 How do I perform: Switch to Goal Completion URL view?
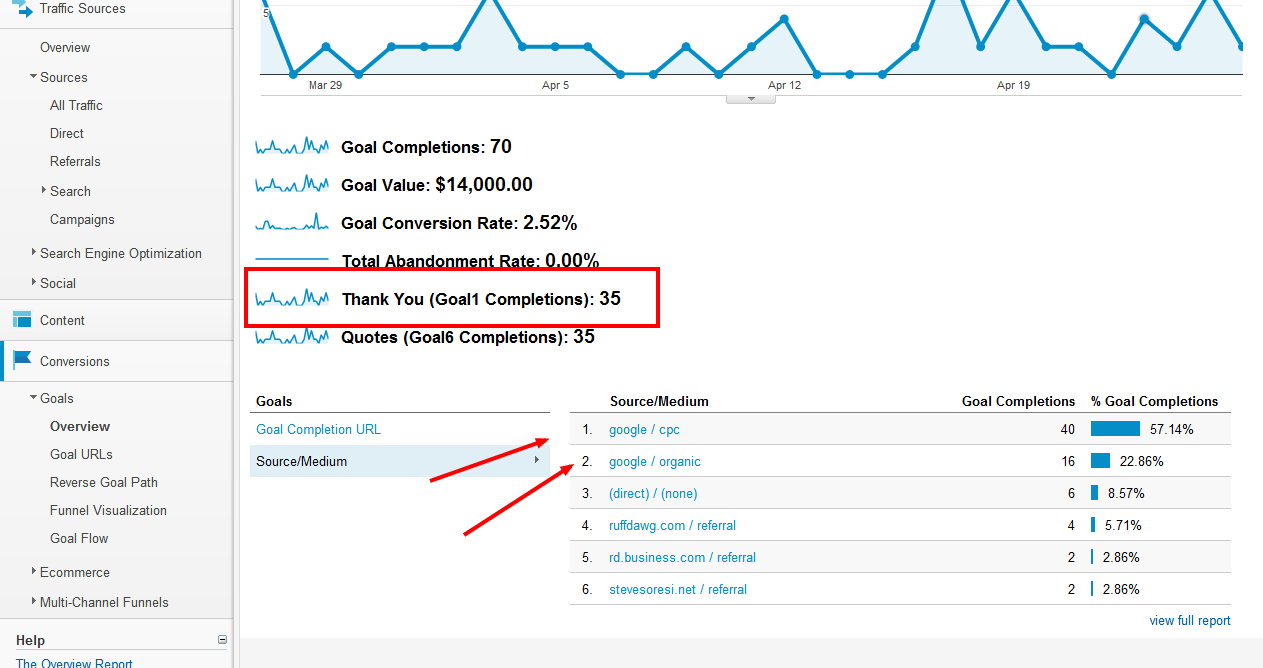(318, 429)
